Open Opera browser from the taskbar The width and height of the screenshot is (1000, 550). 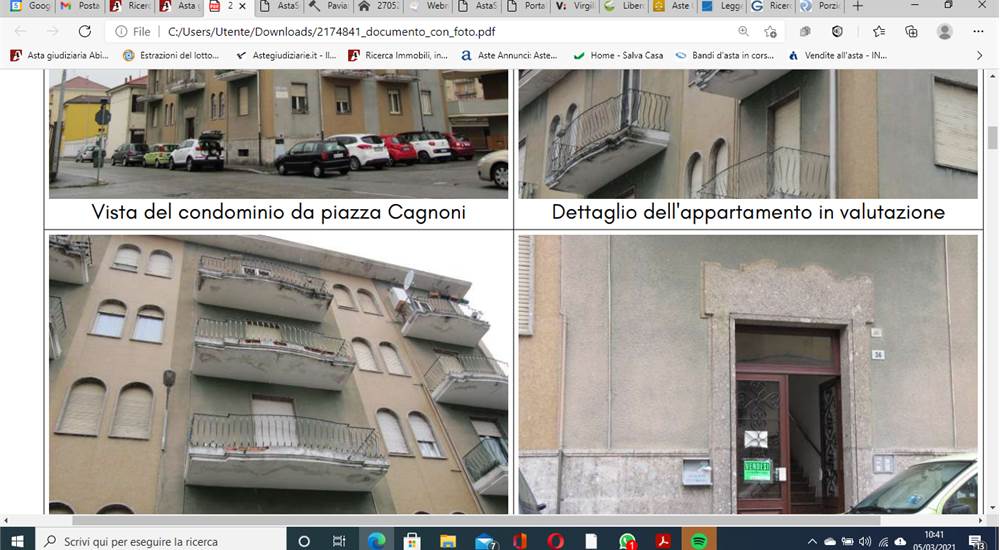pos(555,541)
